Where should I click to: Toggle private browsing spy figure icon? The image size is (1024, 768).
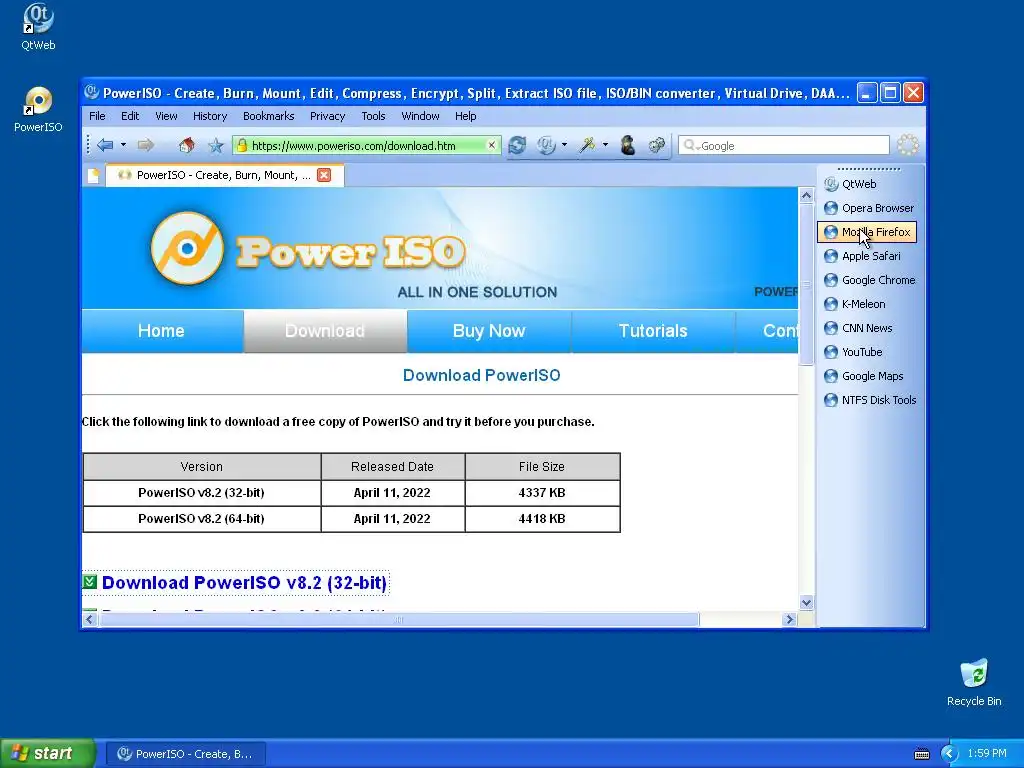tap(628, 145)
